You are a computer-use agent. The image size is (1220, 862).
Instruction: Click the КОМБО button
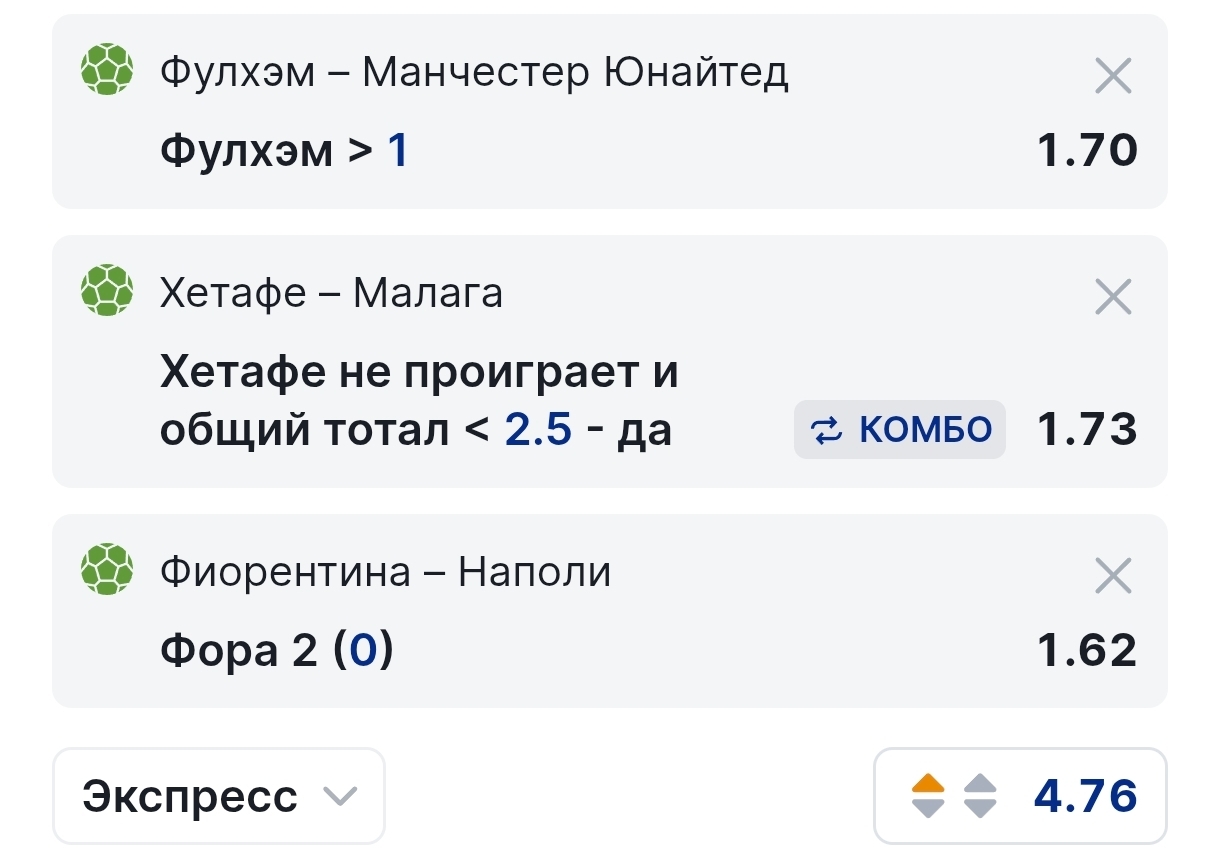(x=900, y=430)
